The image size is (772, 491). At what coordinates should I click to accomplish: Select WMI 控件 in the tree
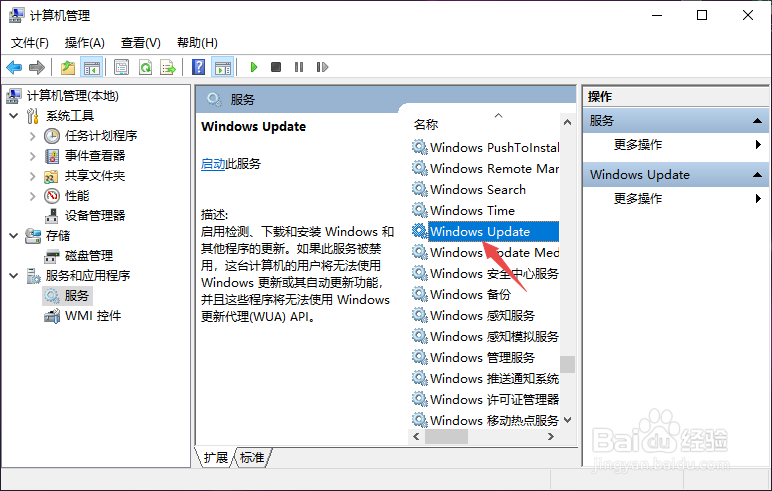coord(93,316)
